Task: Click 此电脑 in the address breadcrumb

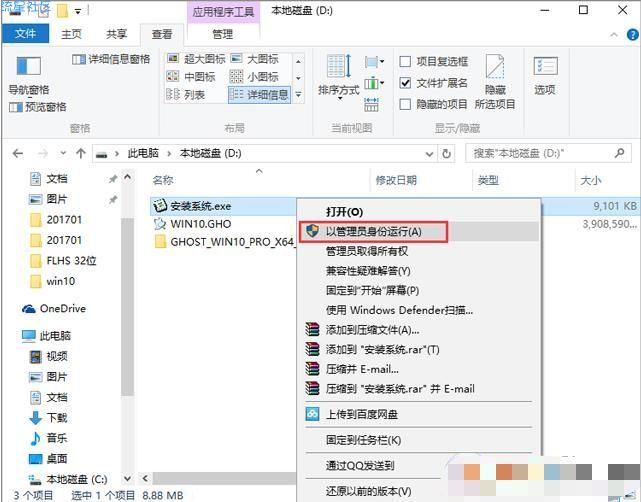Action: 143,154
